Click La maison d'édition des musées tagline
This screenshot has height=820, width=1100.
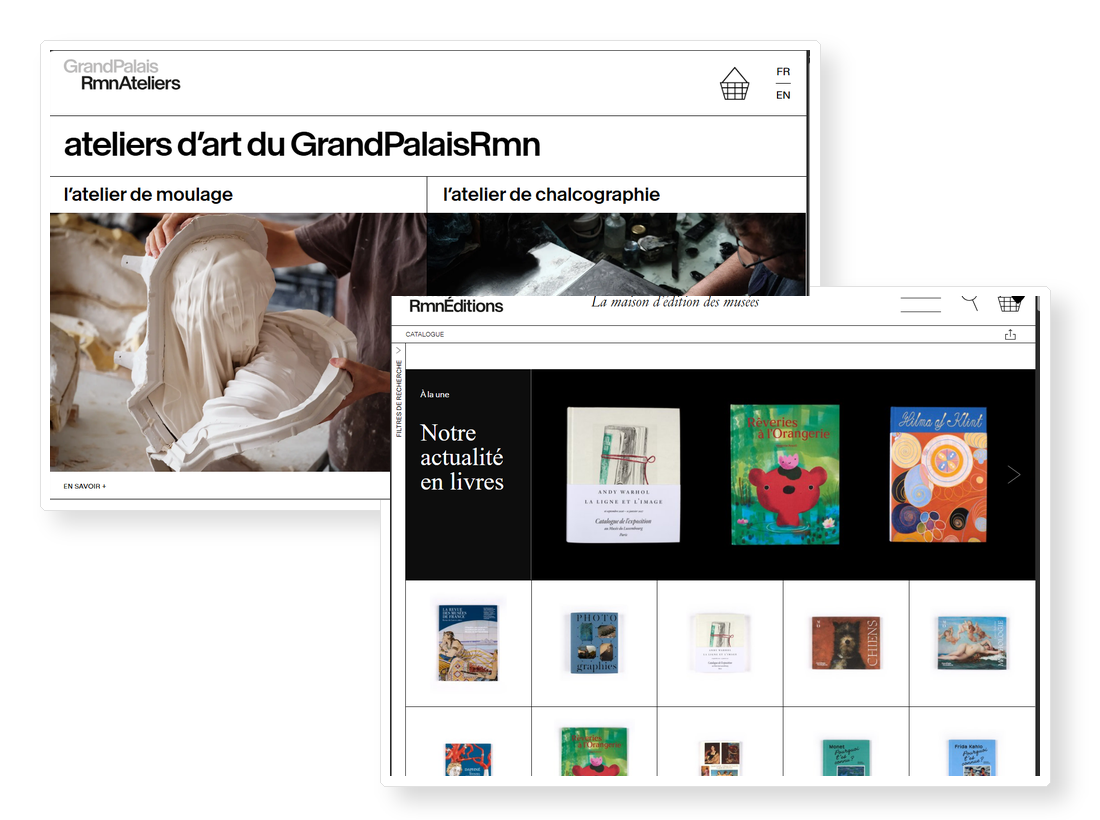click(675, 302)
